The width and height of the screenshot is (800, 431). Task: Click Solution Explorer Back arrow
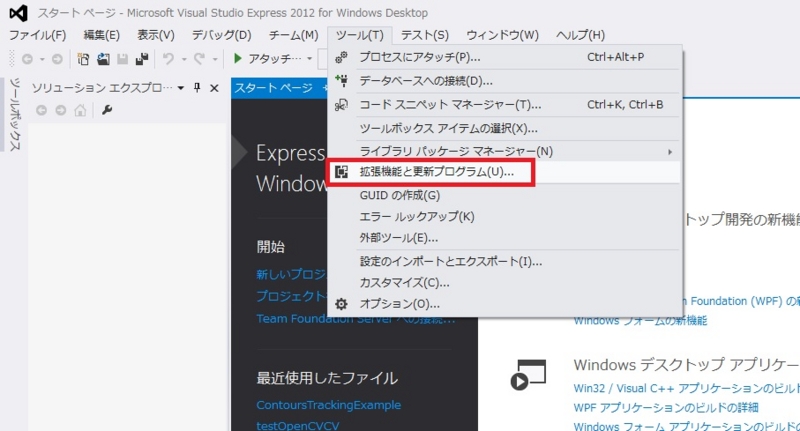41,110
